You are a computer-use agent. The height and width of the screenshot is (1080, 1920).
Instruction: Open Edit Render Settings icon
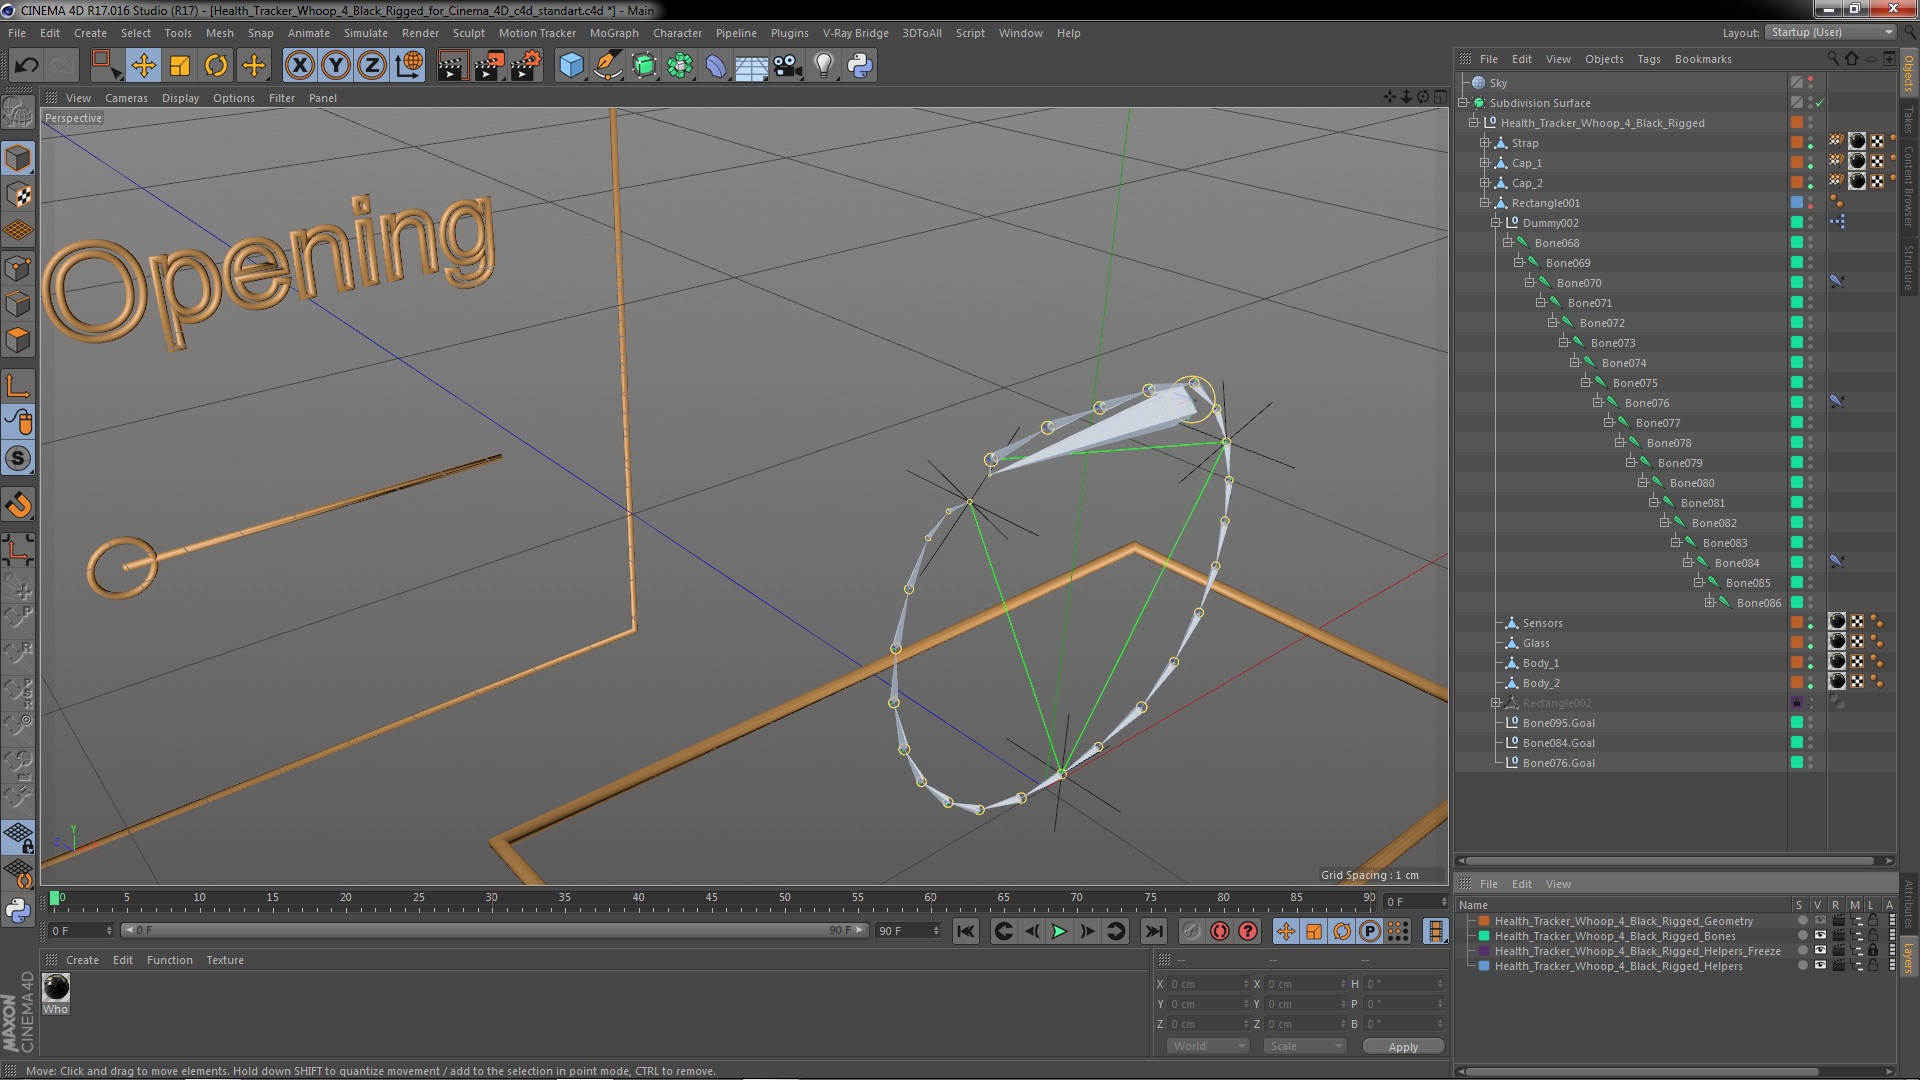pos(525,66)
